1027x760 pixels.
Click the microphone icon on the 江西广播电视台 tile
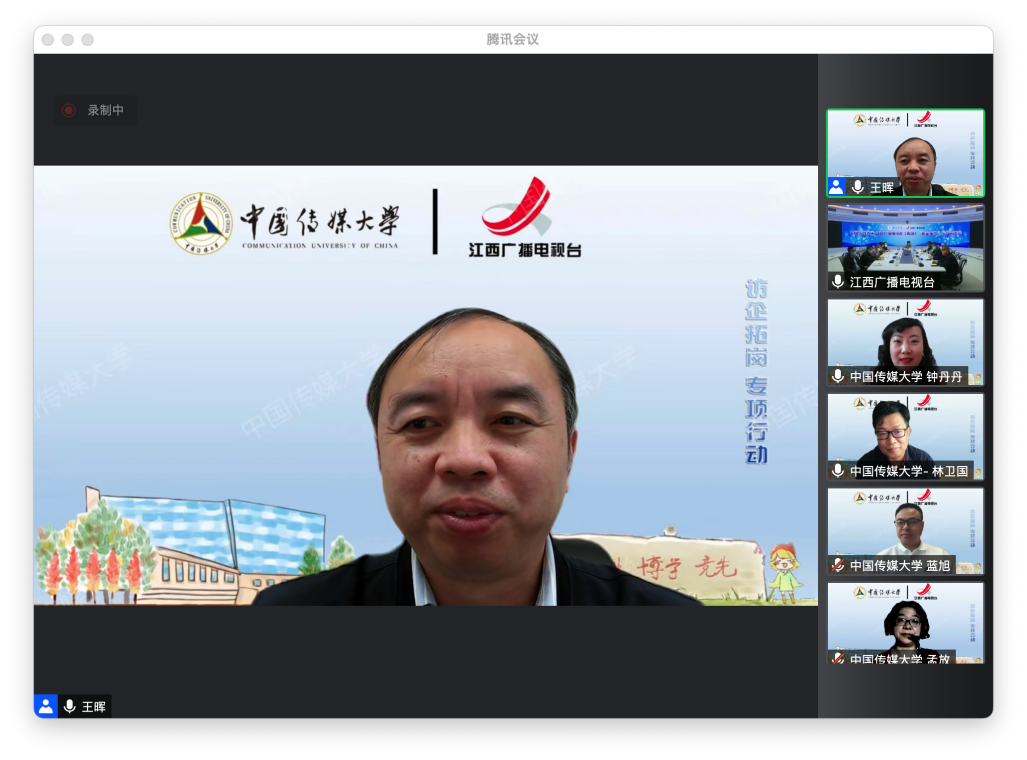pyautogui.click(x=838, y=282)
